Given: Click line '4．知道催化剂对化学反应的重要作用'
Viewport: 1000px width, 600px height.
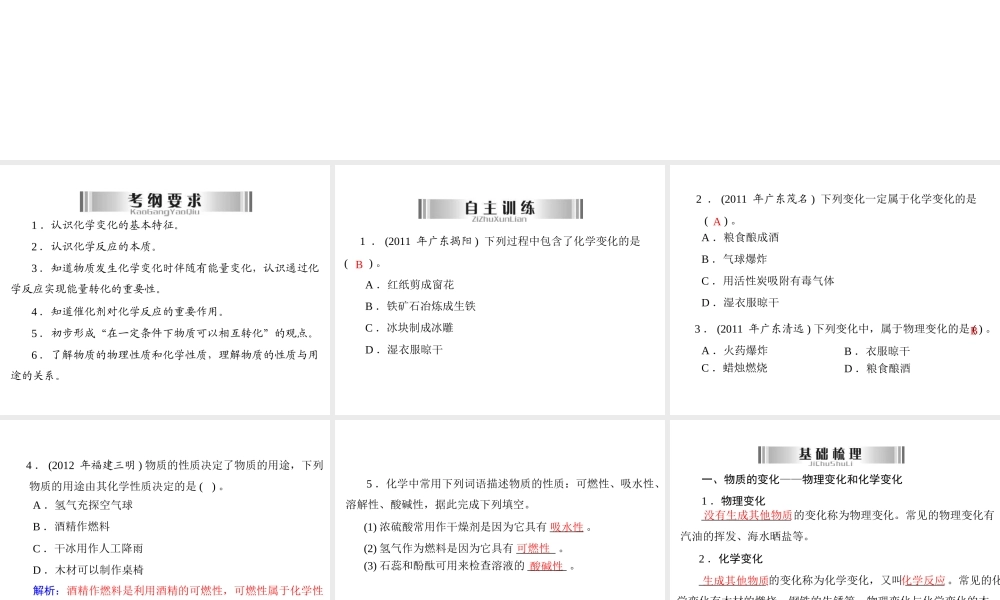Looking at the screenshot, I should coord(129,312).
